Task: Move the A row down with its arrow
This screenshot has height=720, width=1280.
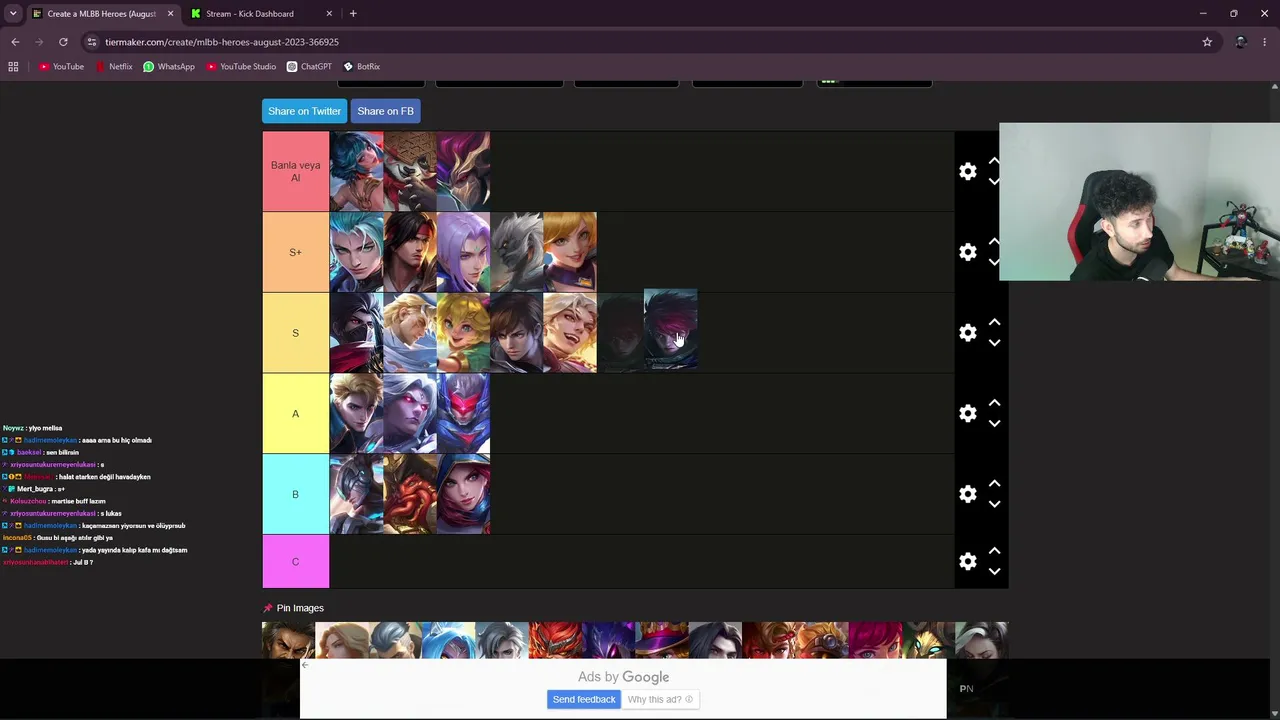Action: (994, 423)
